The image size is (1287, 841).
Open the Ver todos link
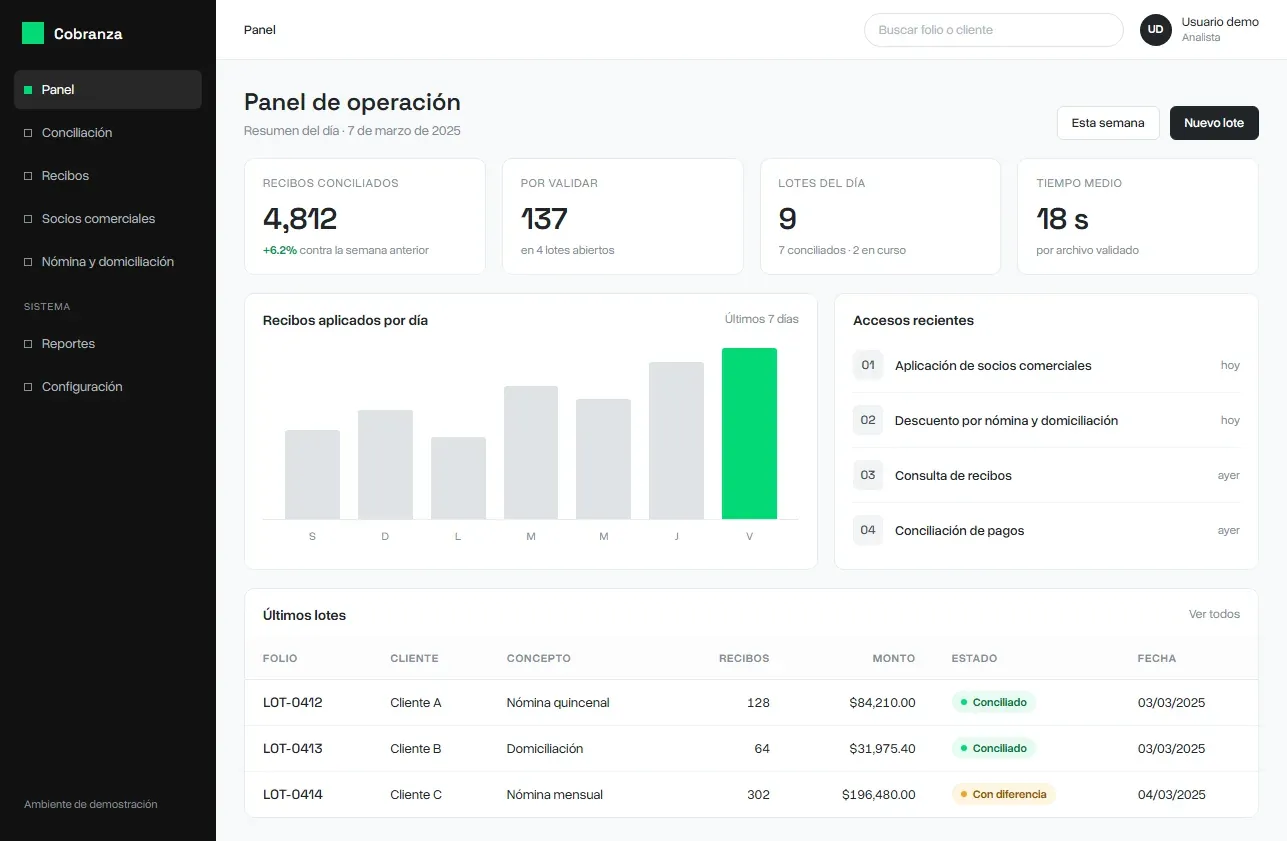click(x=1214, y=614)
